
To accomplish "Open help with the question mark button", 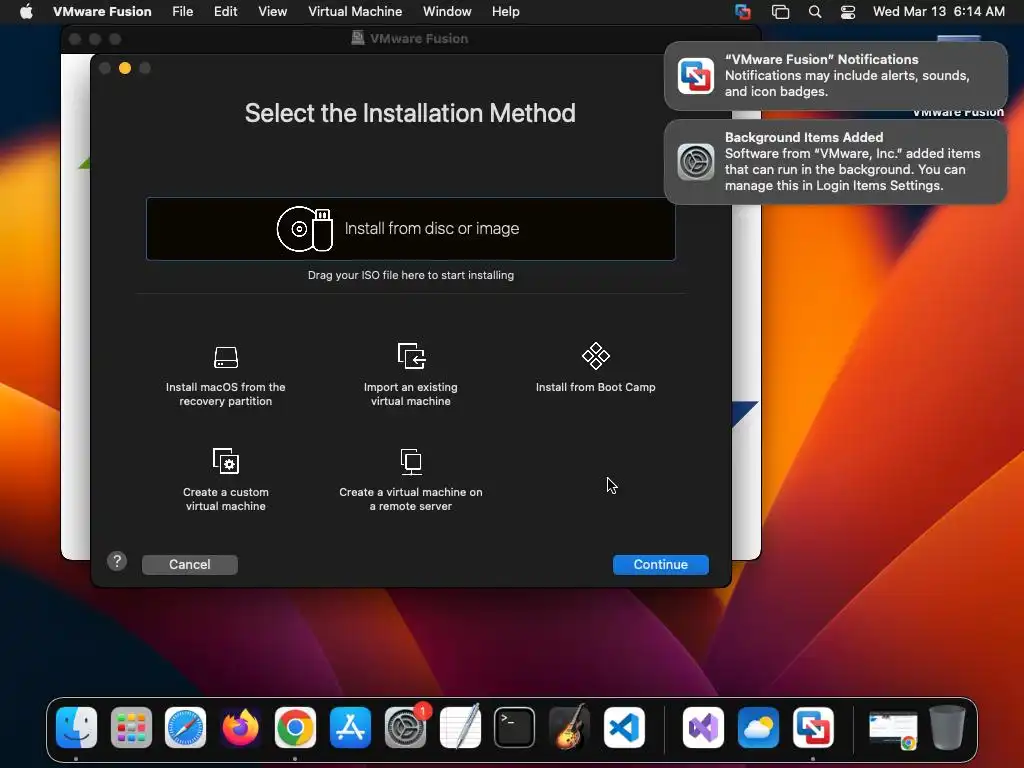I will [117, 561].
